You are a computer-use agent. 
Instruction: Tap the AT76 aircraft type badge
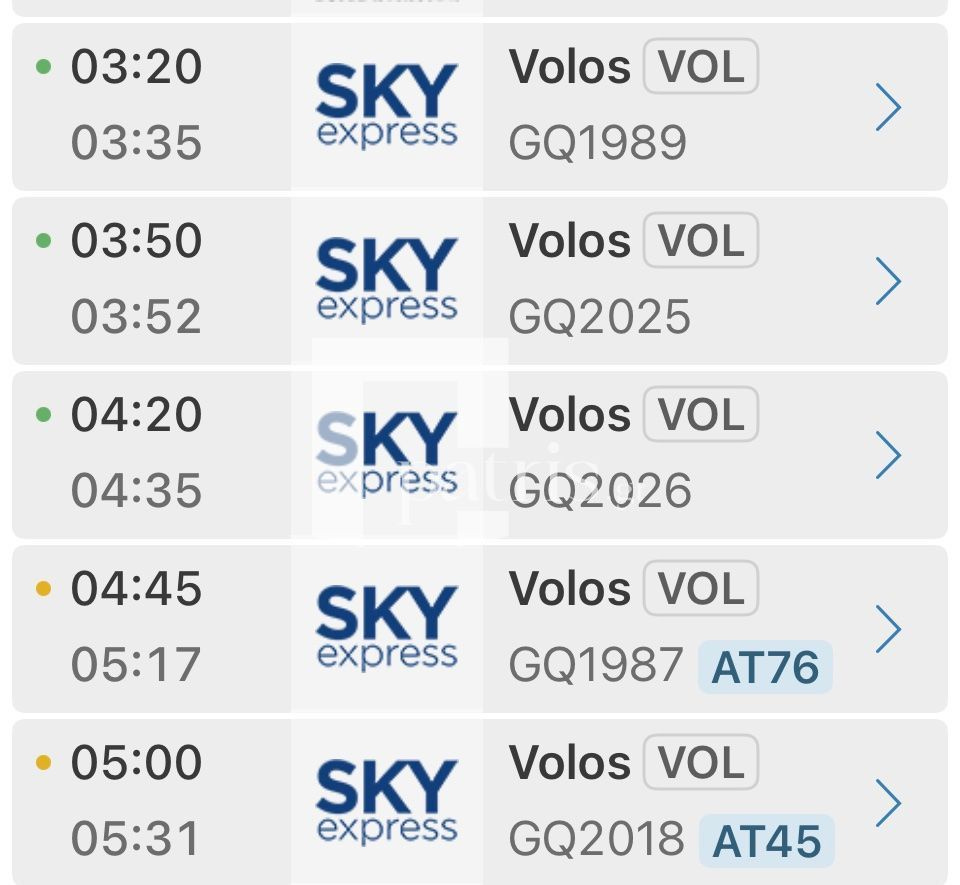pos(765,667)
